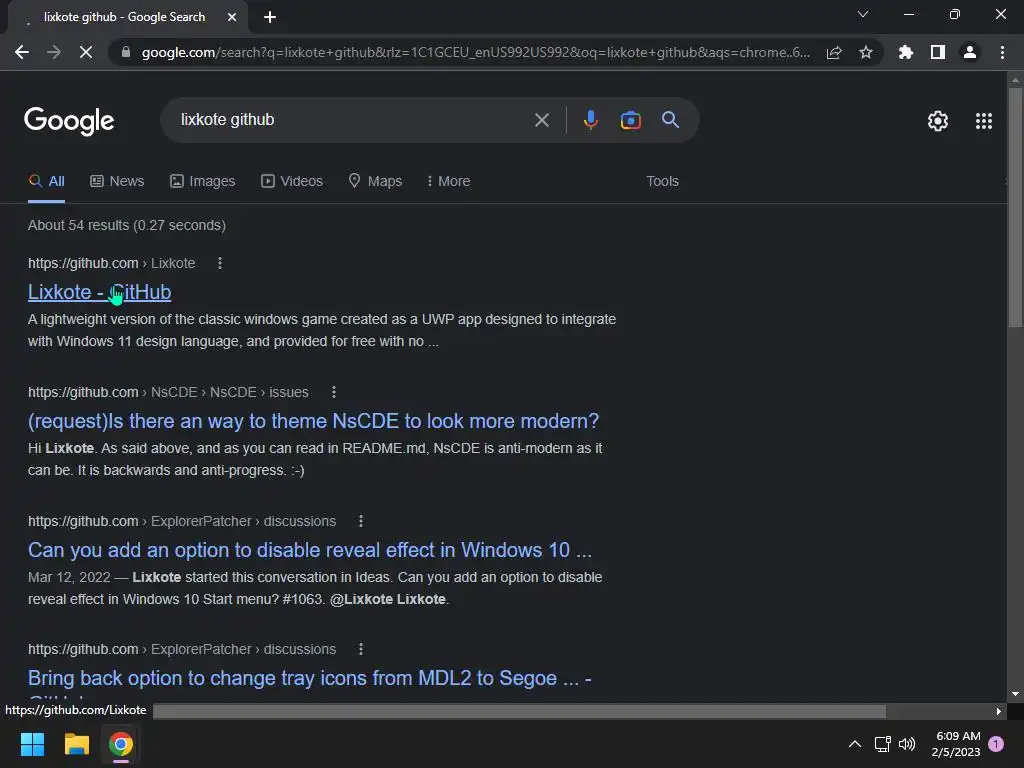Share this page via the share icon

pyautogui.click(x=834, y=52)
